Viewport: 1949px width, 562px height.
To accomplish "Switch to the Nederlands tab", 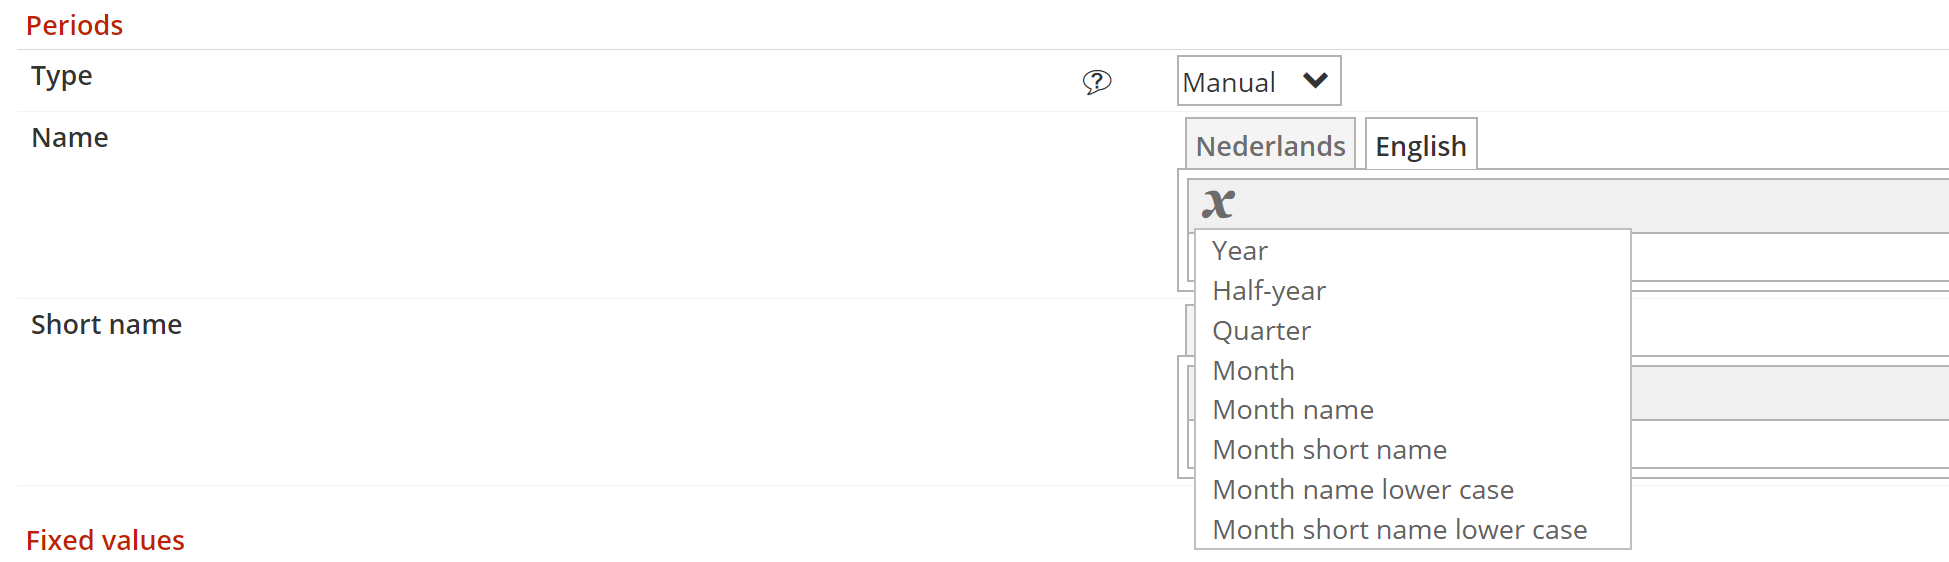I will [1270, 145].
